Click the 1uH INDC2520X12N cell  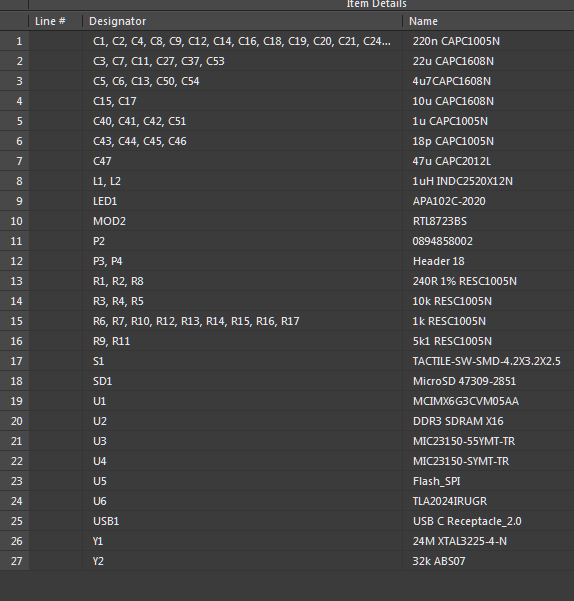[x=489, y=181]
